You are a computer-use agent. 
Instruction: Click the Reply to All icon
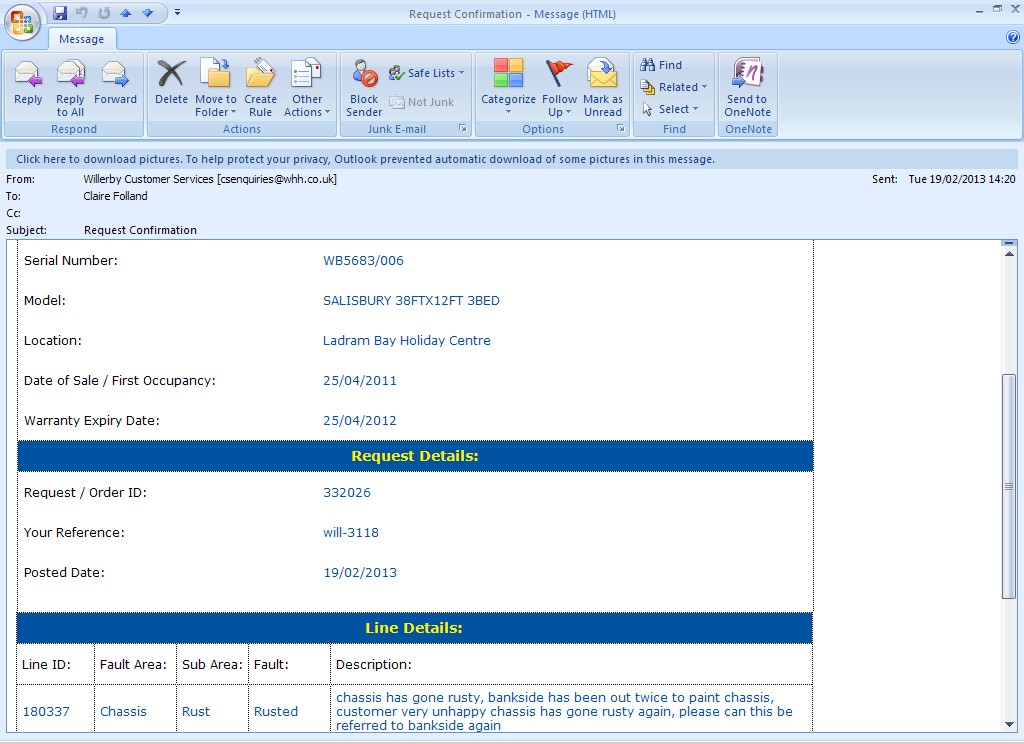70,84
